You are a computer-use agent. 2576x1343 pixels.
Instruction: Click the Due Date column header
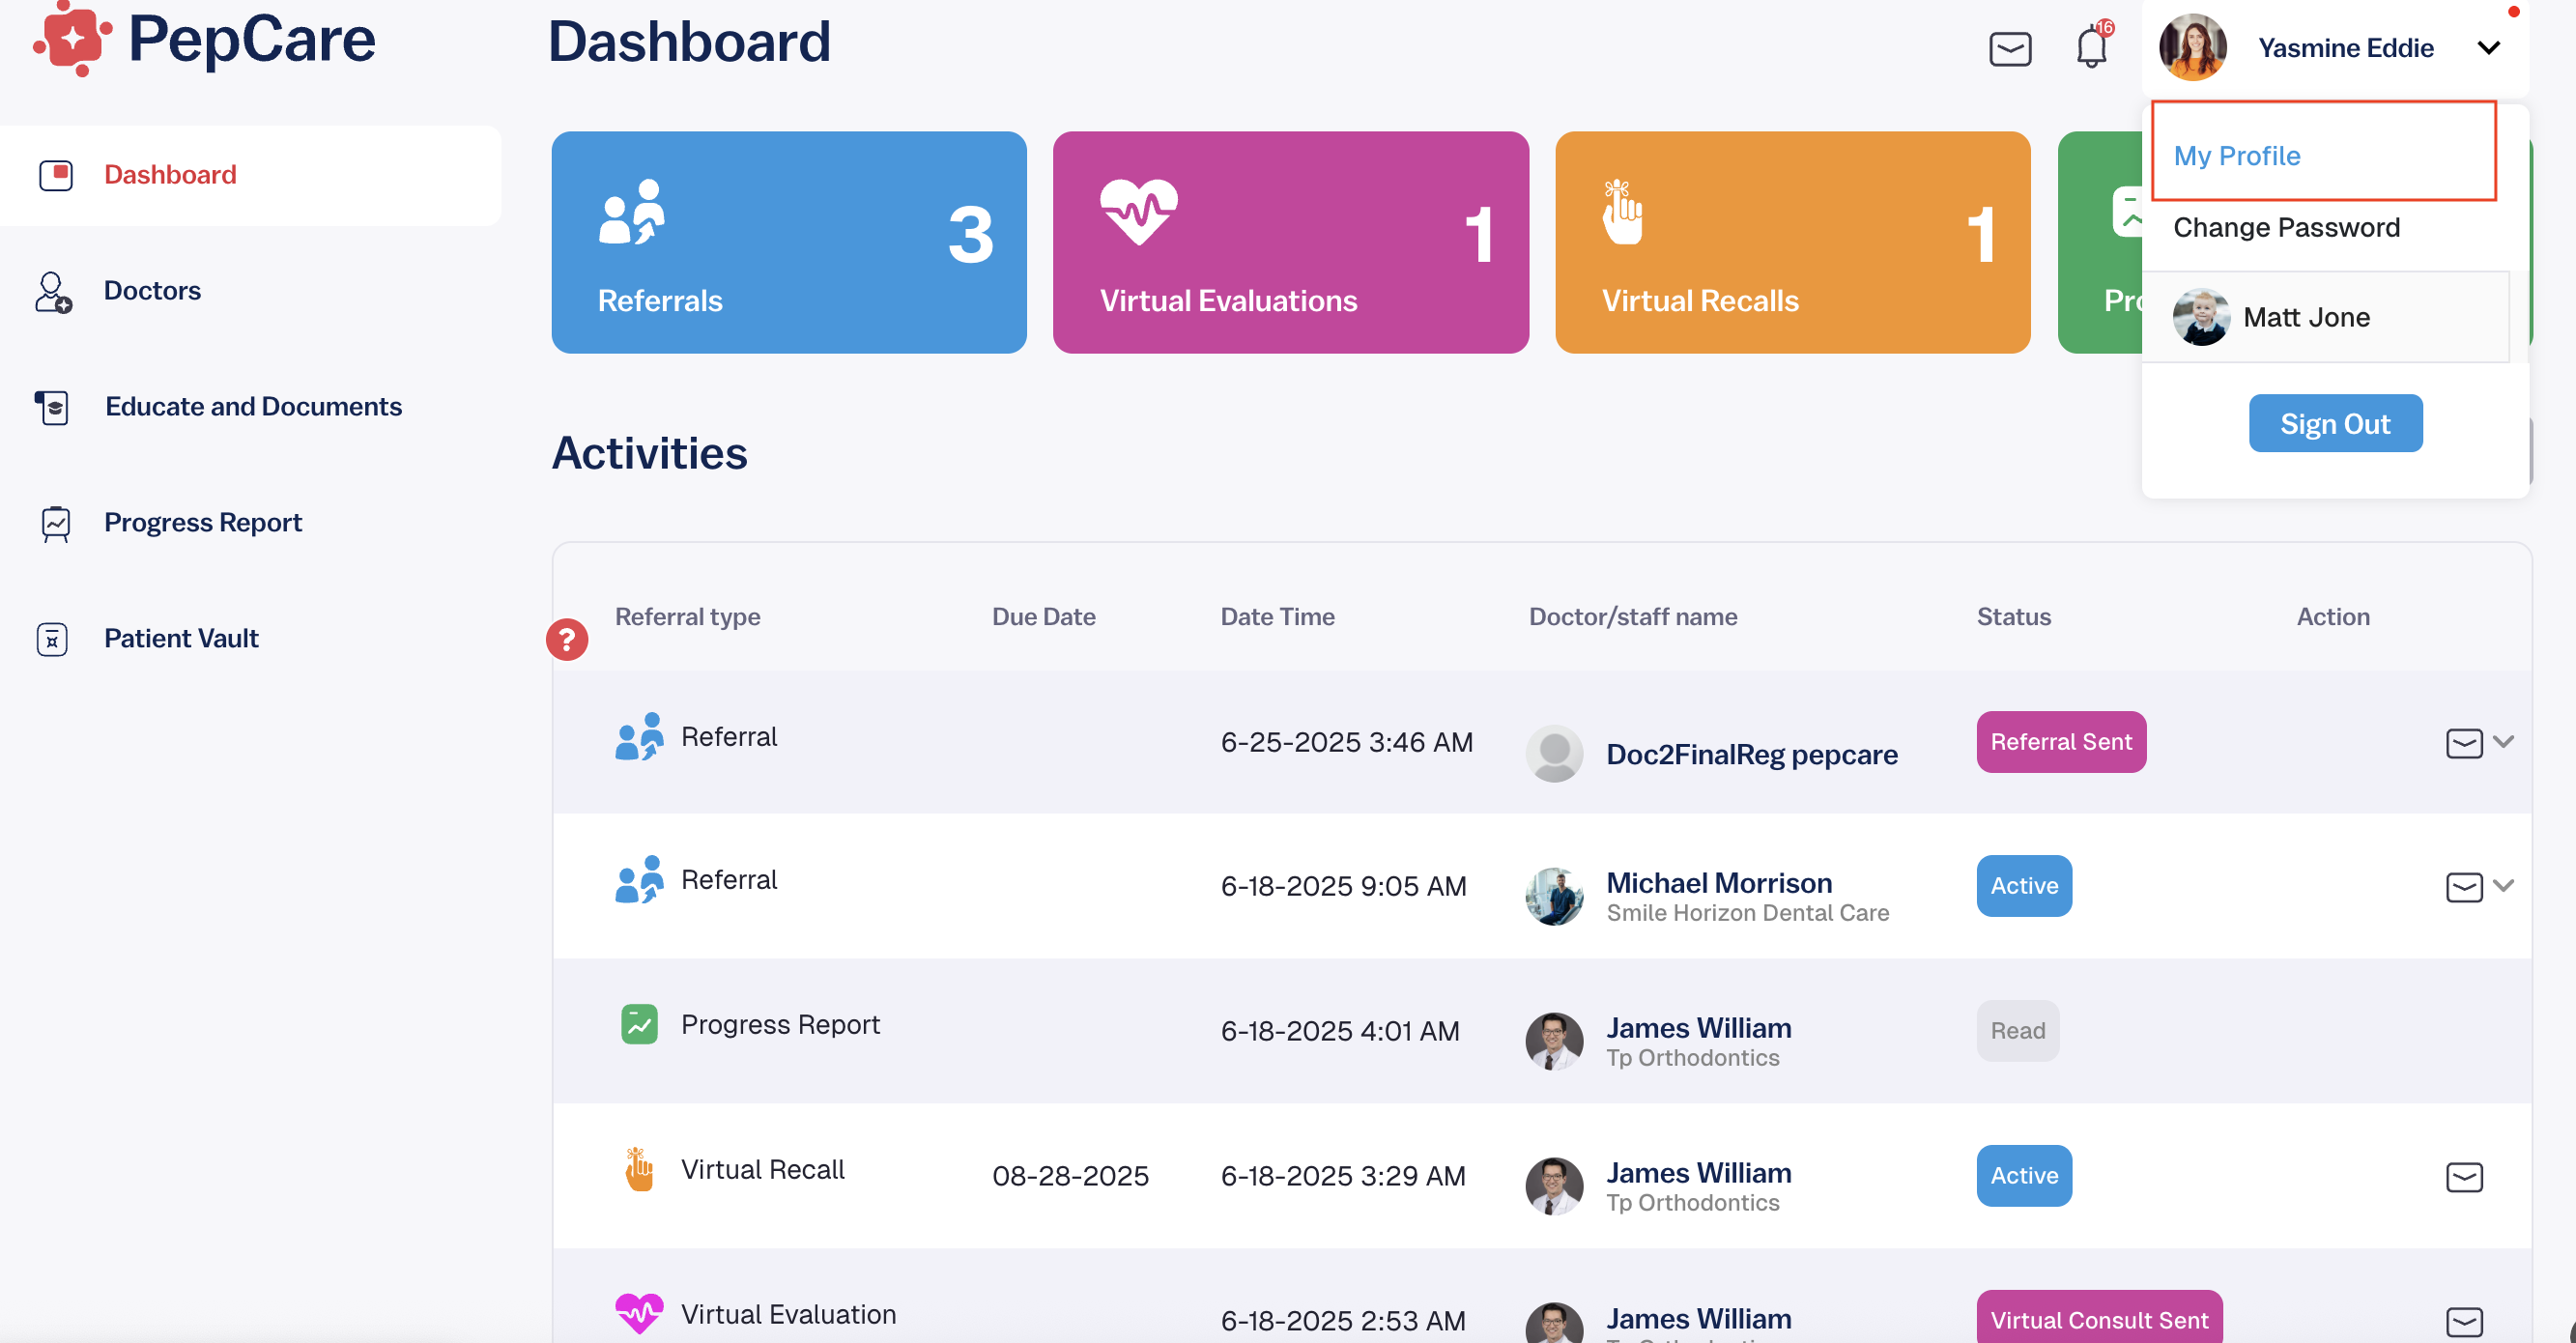tap(1043, 617)
